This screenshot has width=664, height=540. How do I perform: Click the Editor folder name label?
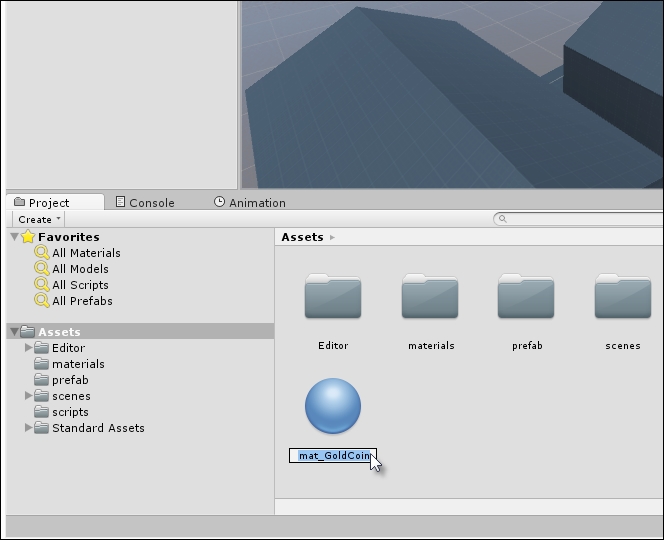point(333,346)
